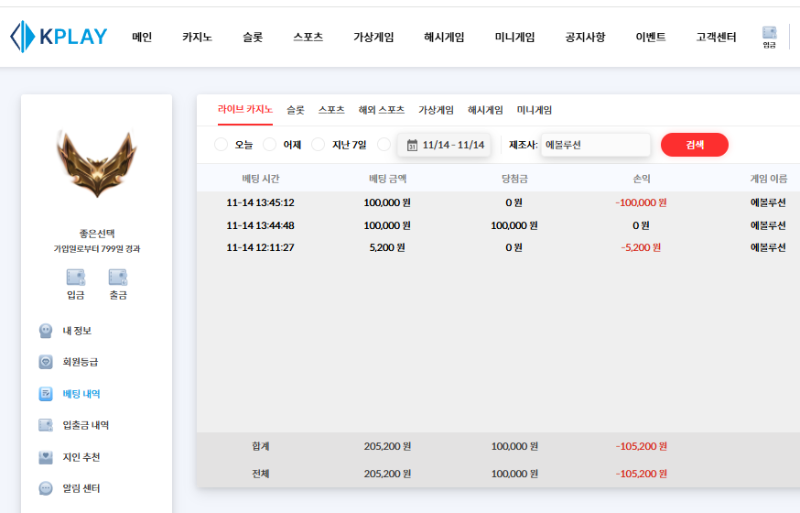This screenshot has width=800, height=513.
Task: Click the calendar icon in date range
Action: point(412,145)
